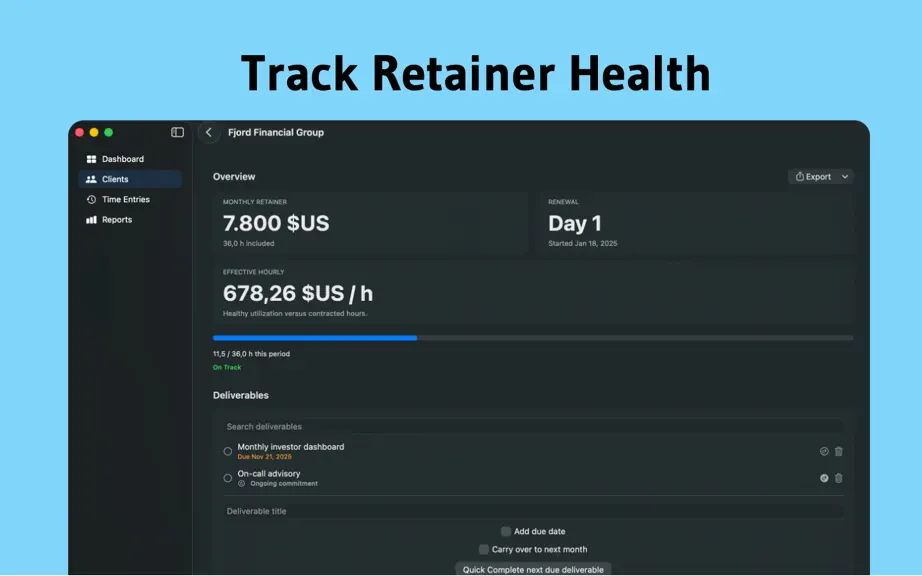Click the On Track status label

click(x=227, y=367)
